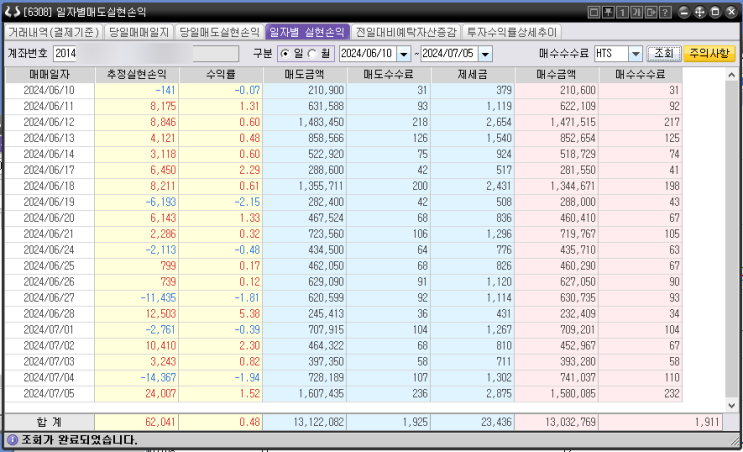Open the 거래내역(결제기준) tab
743x452 pixels.
54,32
